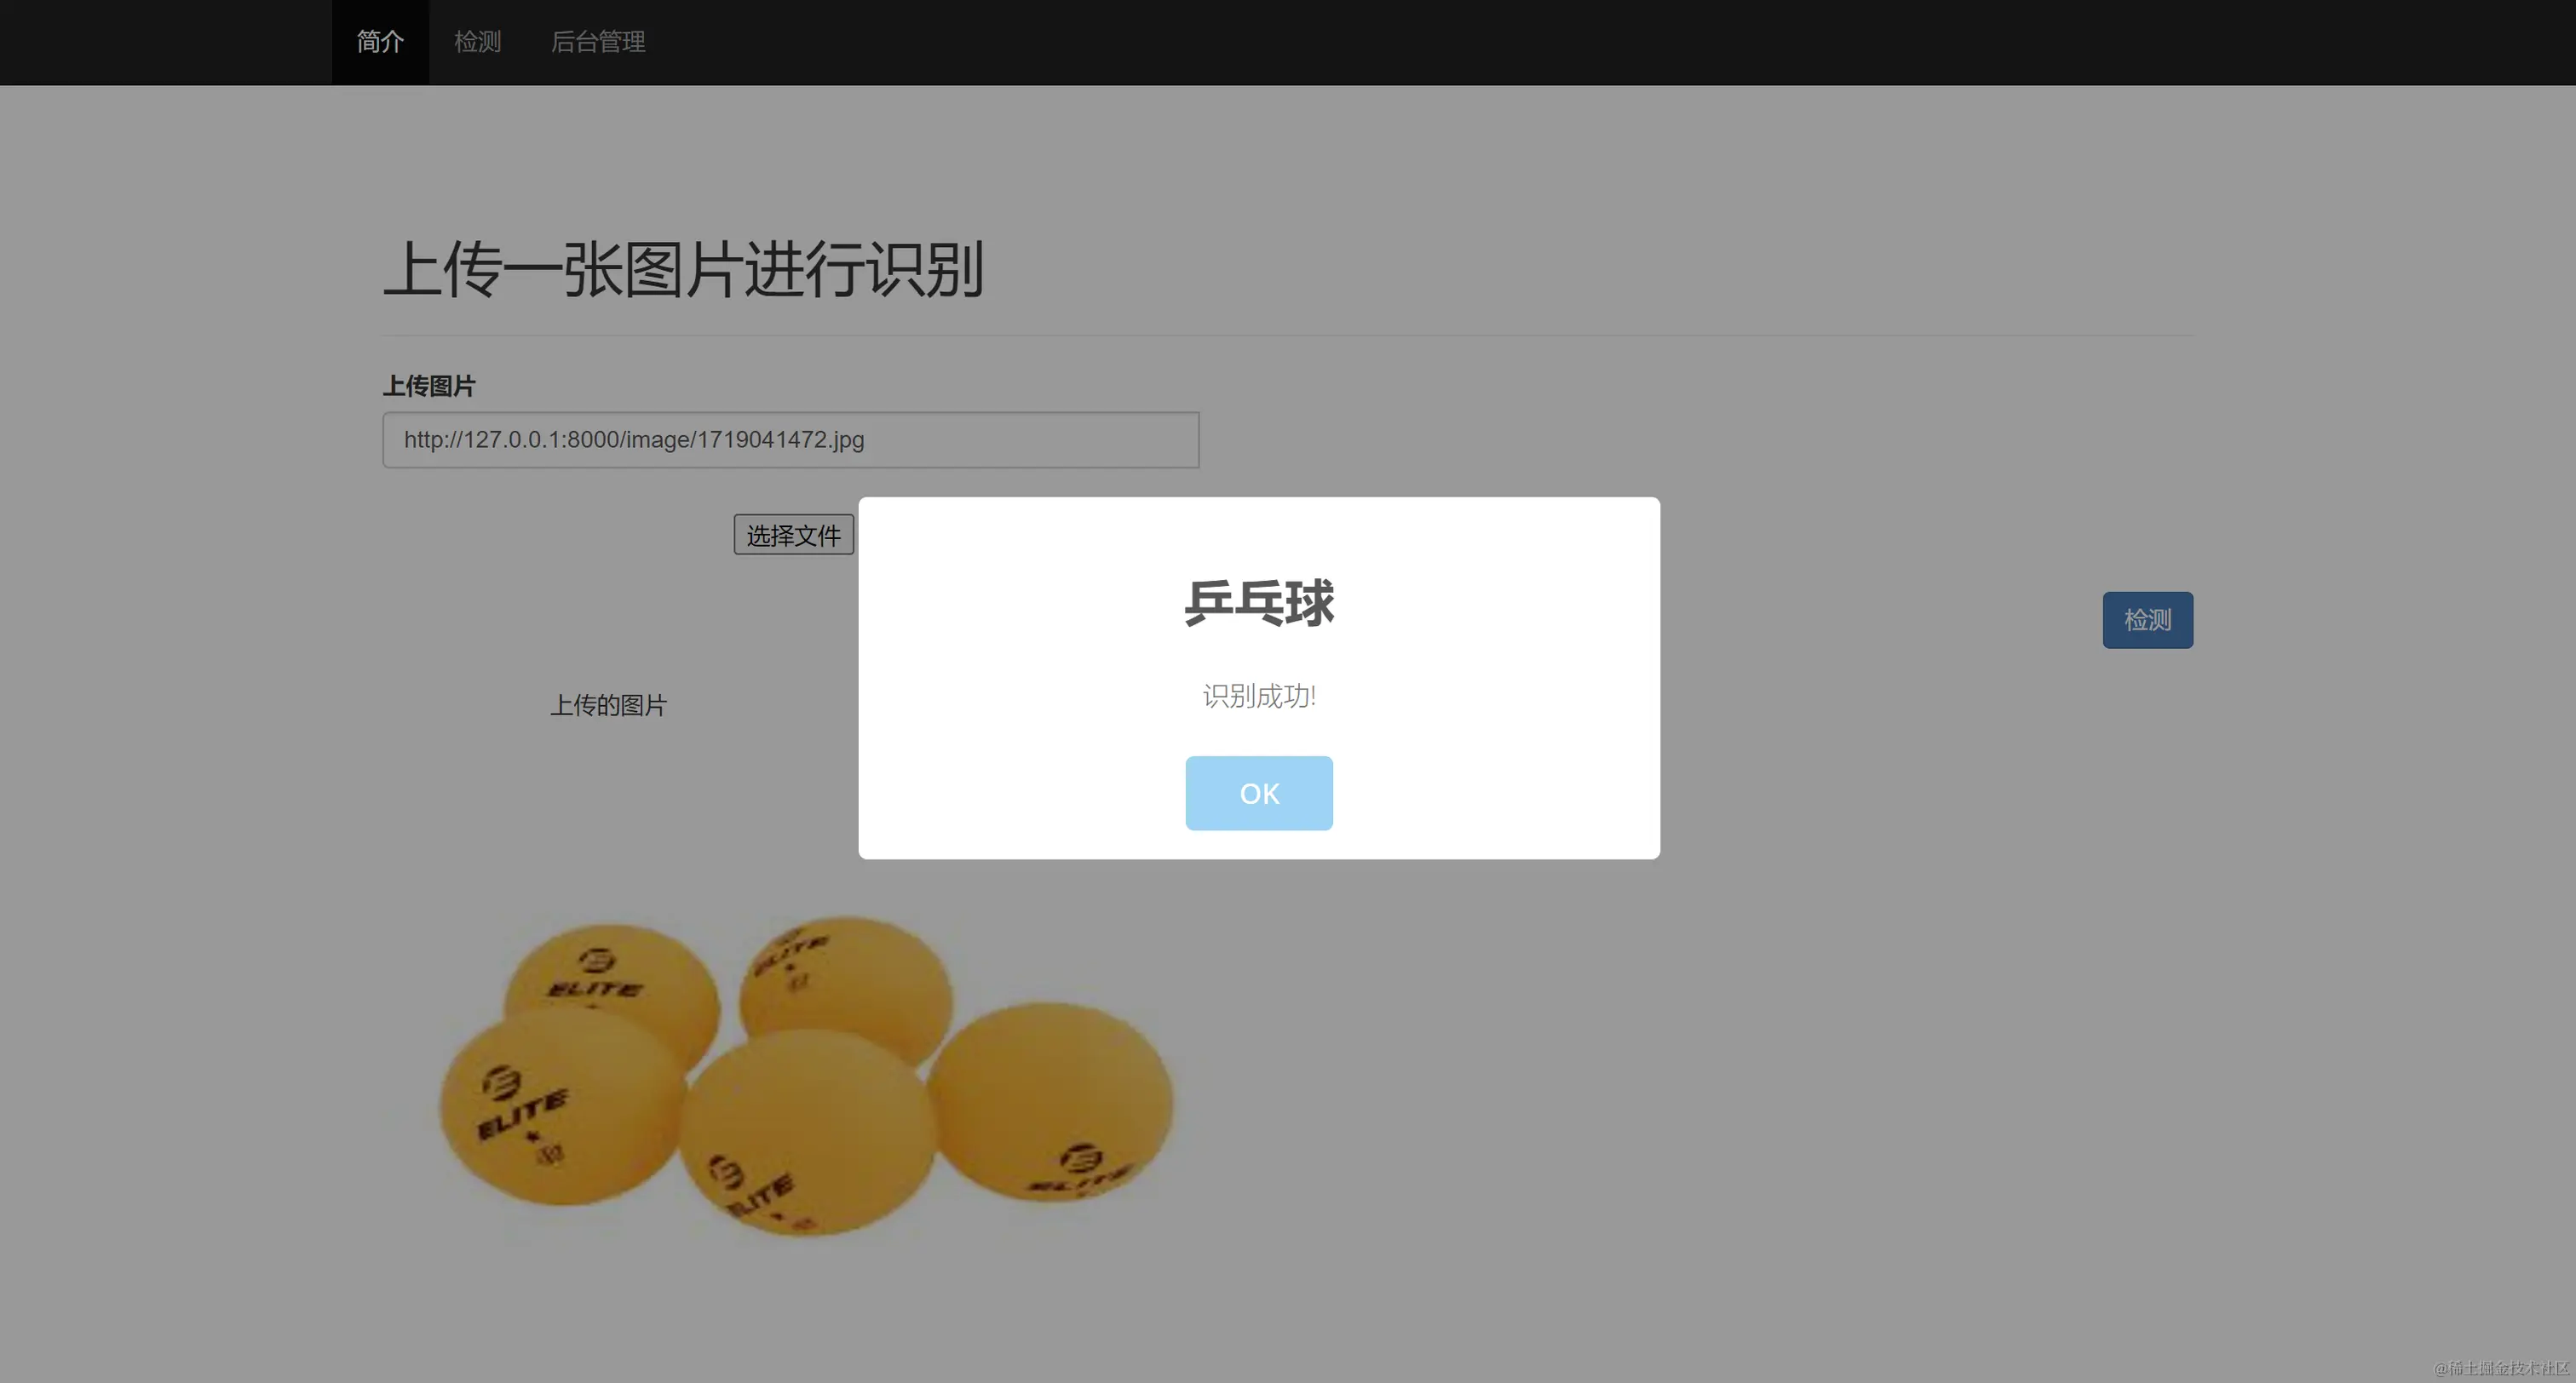
Task: Focus the image URL input field
Action: pyautogui.click(x=790, y=440)
